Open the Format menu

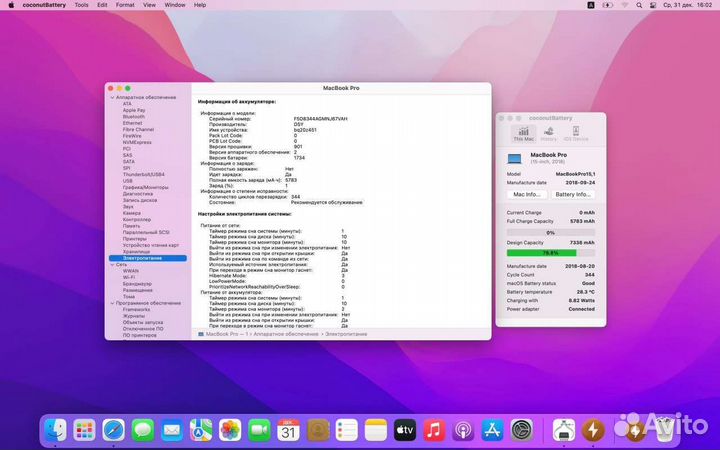[x=125, y=5]
